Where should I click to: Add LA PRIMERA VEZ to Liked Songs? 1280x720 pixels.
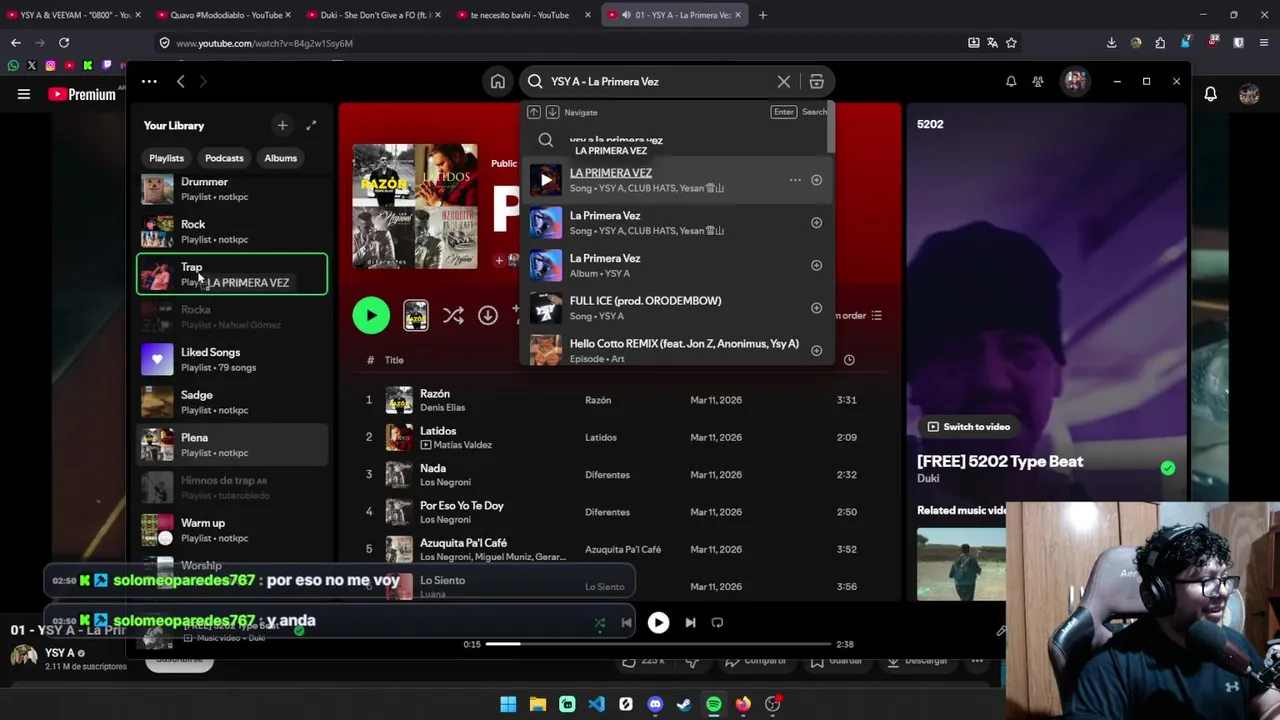coord(816,180)
